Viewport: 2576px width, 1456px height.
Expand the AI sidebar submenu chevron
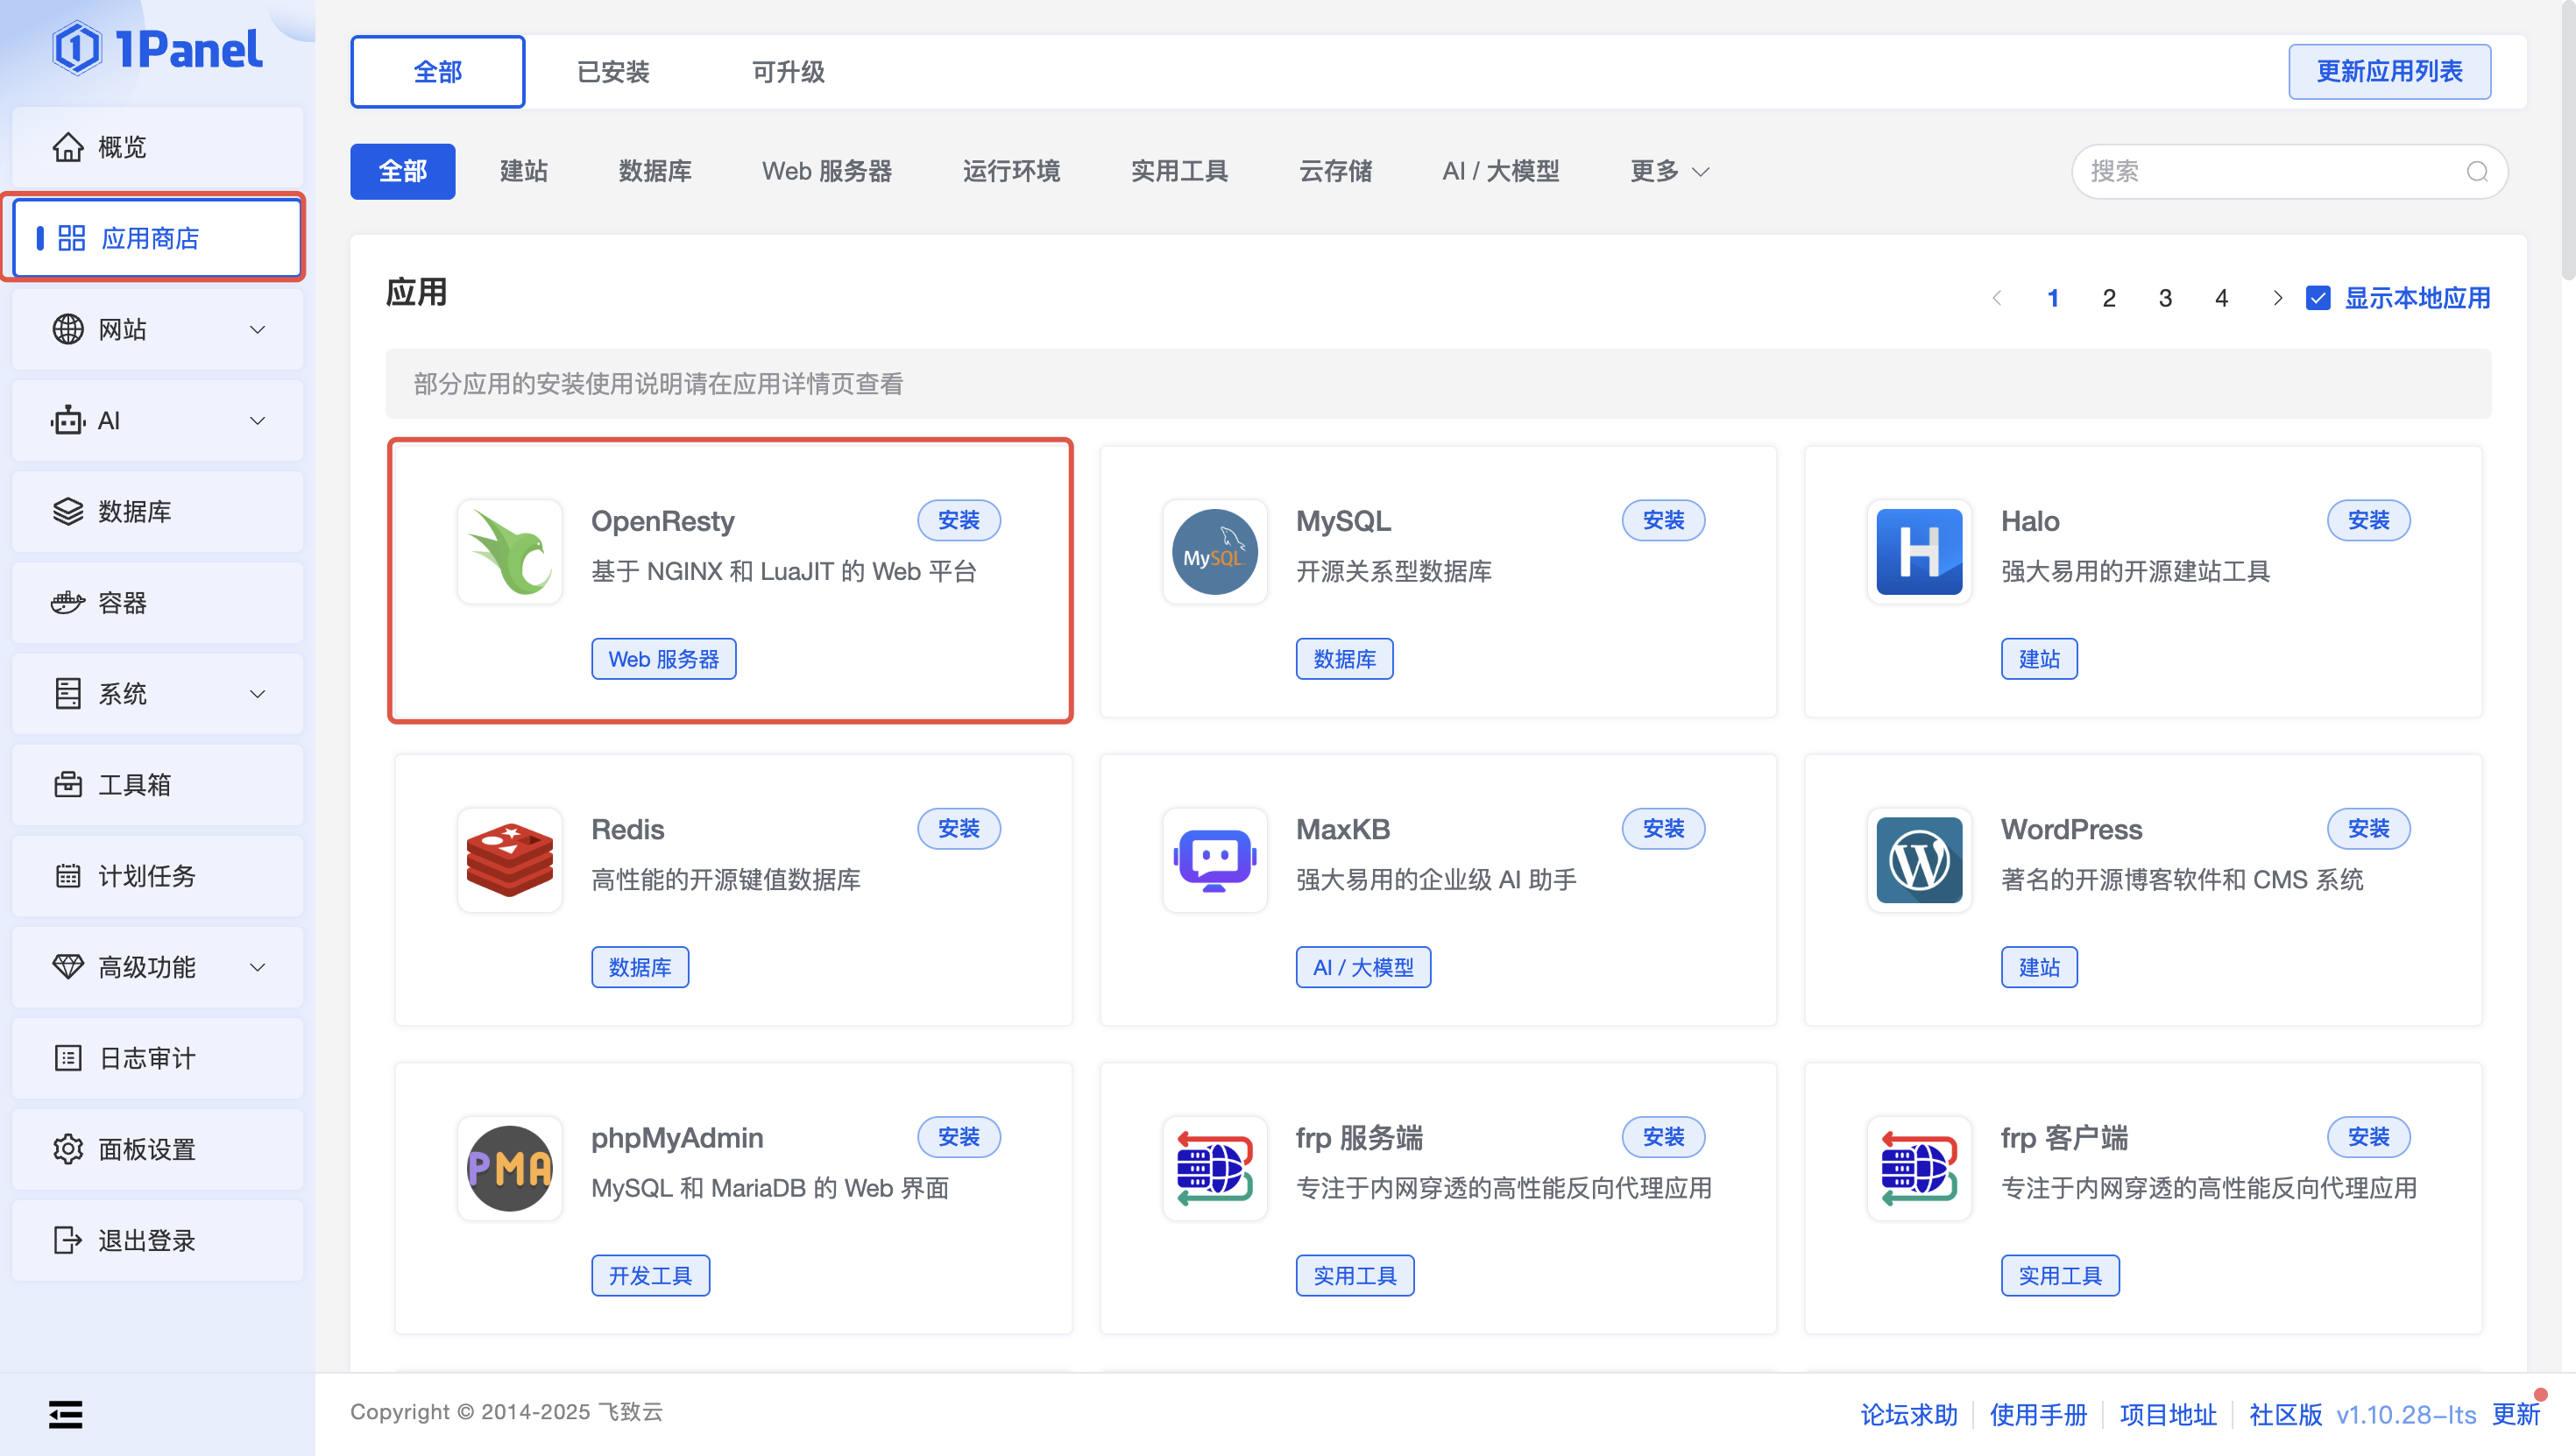point(257,420)
